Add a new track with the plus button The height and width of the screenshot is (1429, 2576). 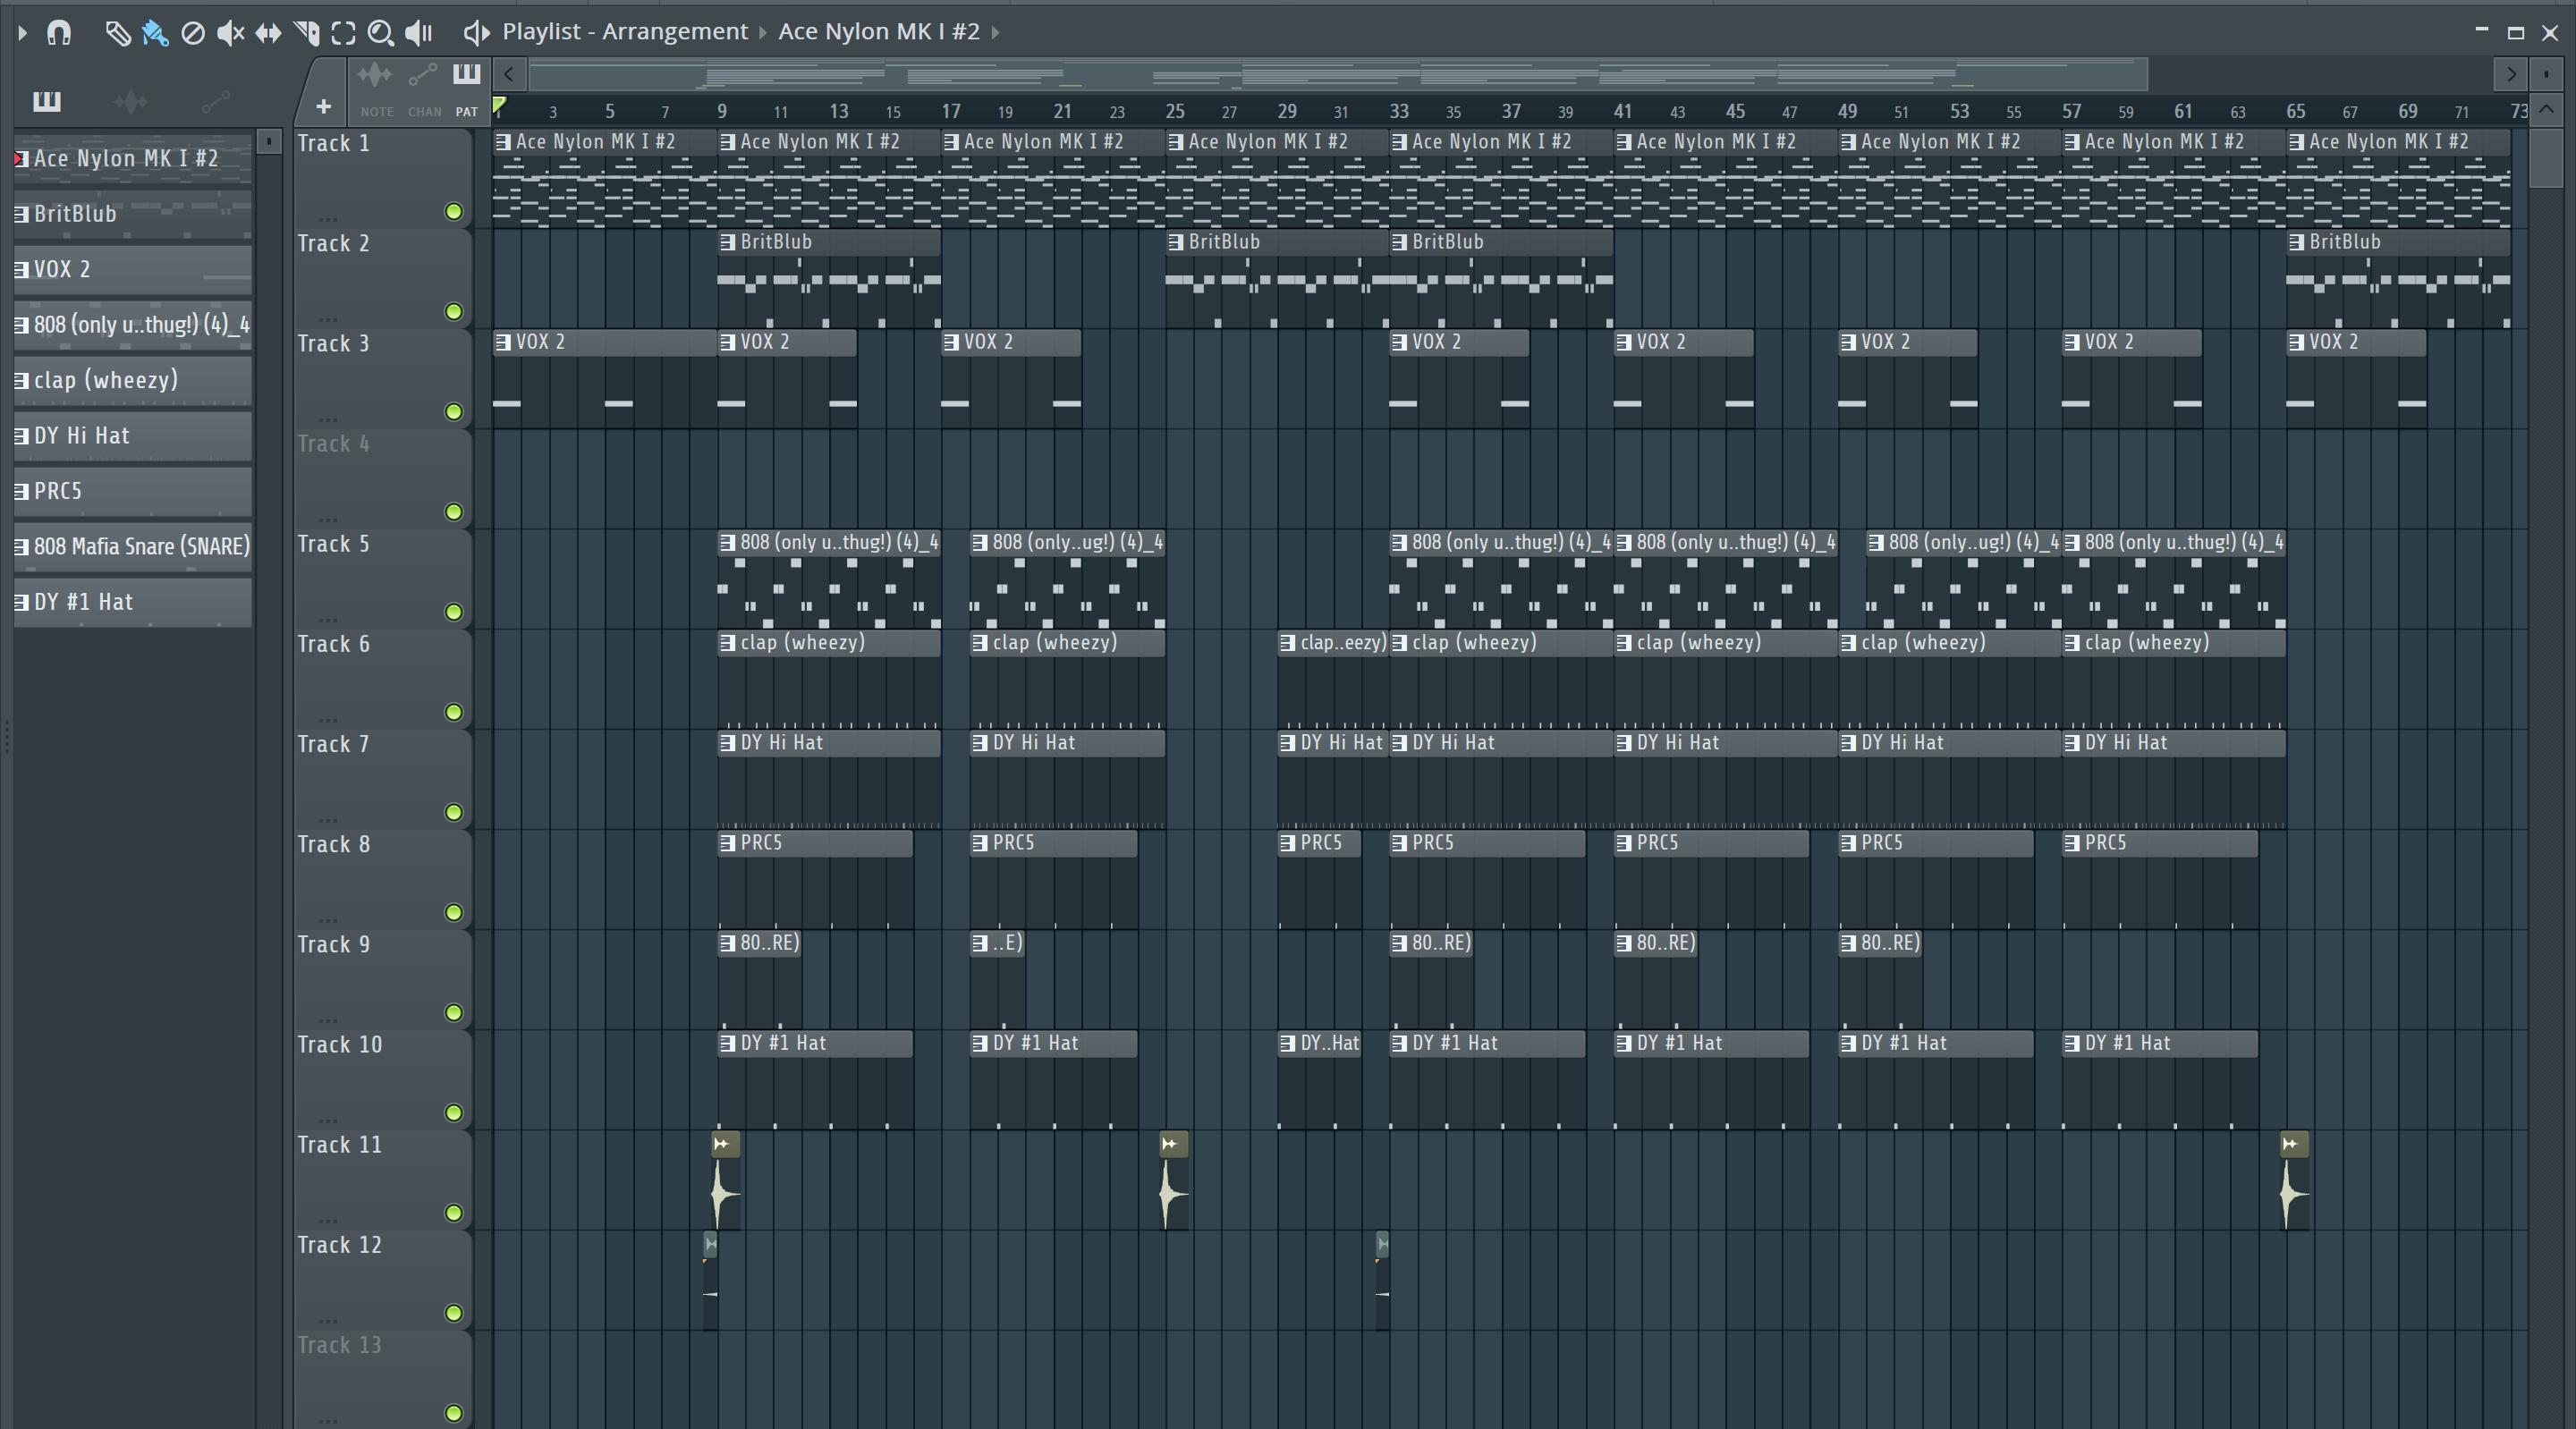(323, 106)
